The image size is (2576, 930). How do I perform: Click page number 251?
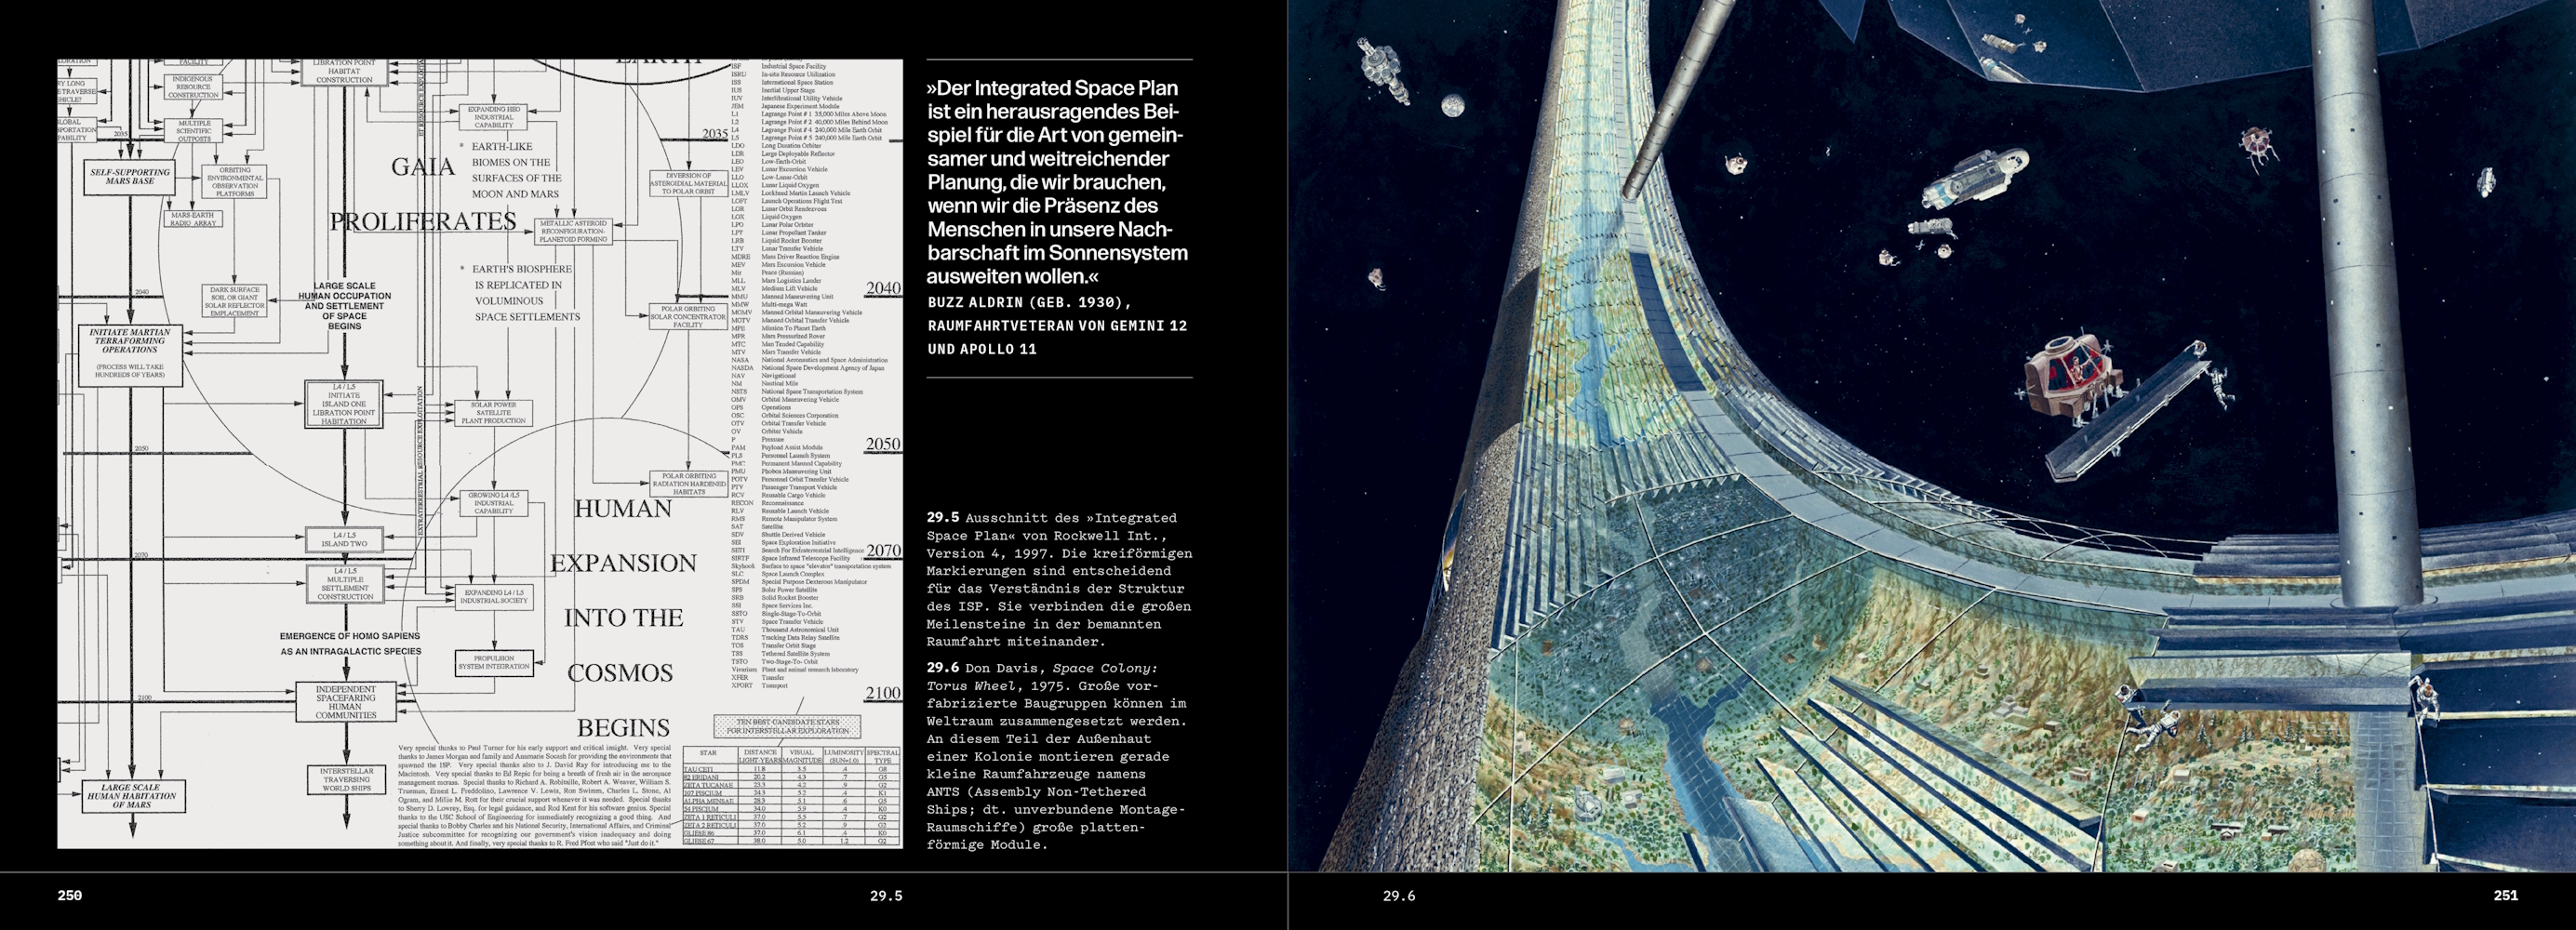click(2505, 895)
